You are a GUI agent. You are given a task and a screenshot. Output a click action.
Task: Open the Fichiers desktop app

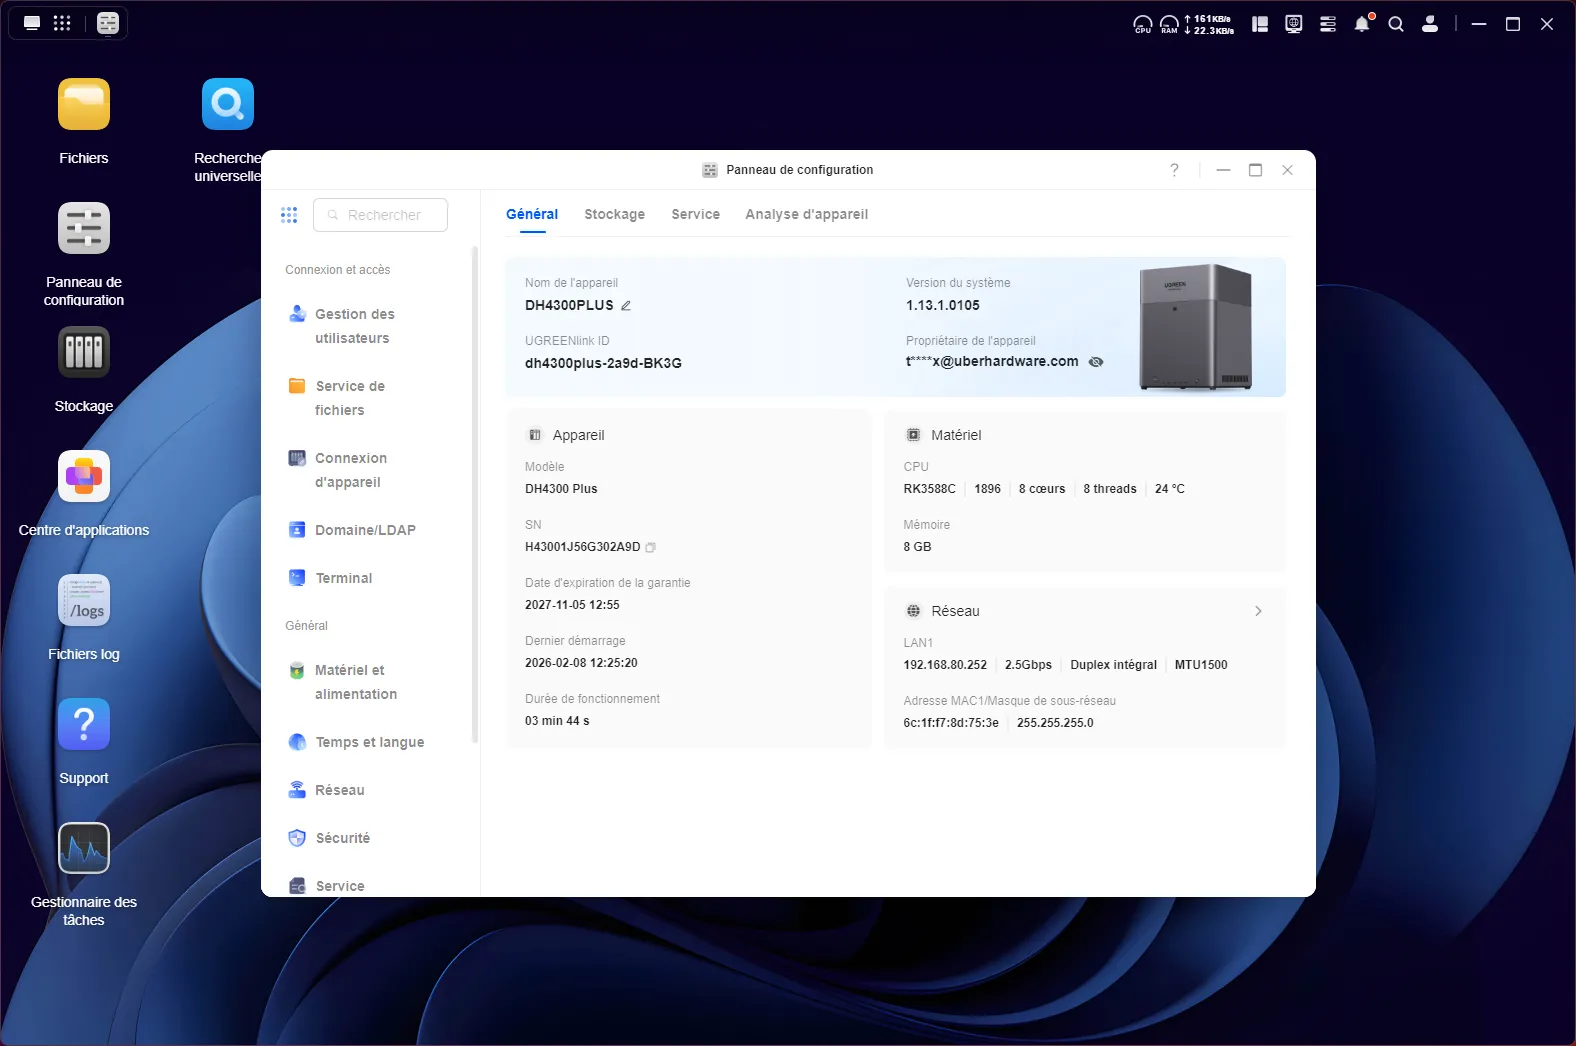[84, 105]
